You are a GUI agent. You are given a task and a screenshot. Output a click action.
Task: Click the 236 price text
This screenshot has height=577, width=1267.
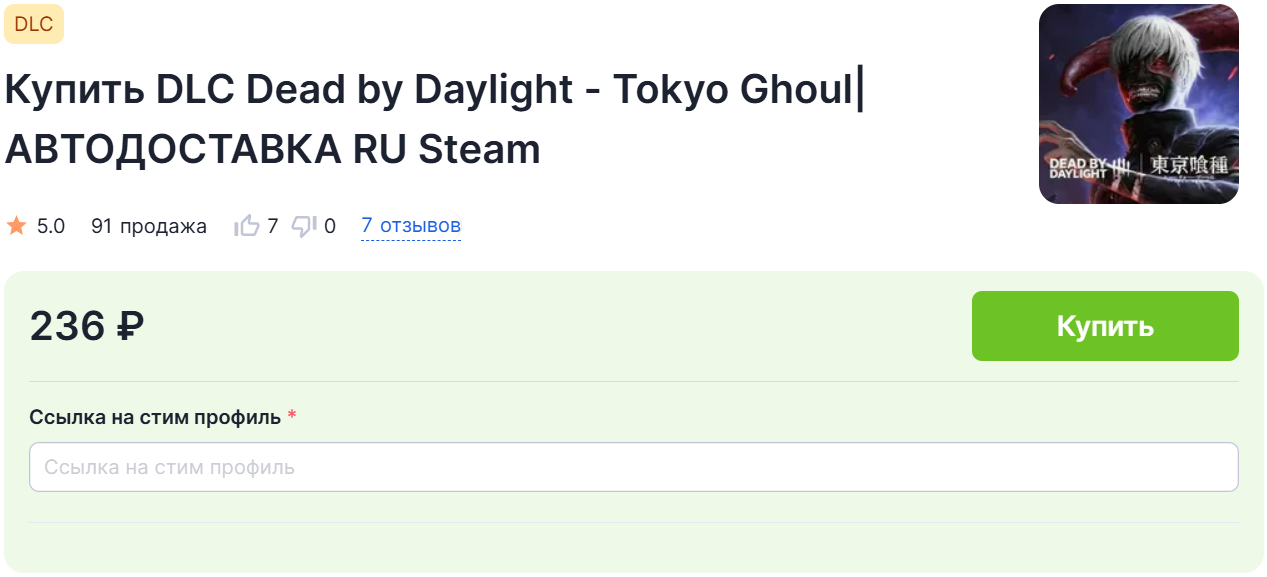(67, 326)
